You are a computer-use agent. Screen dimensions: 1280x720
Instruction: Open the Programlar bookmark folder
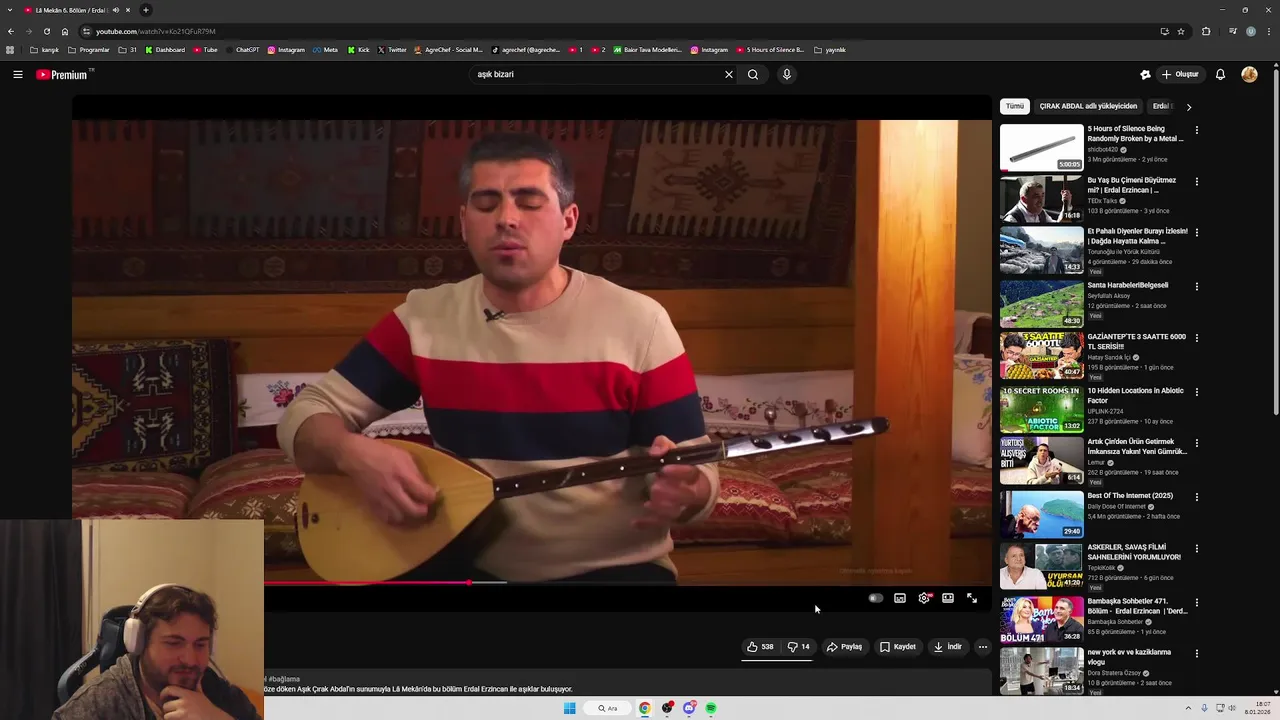click(89, 50)
